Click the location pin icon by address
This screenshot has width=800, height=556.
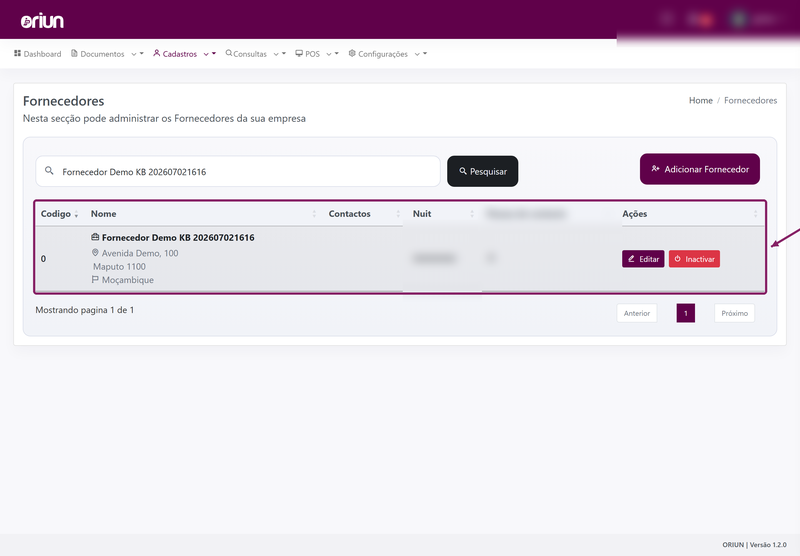(x=95, y=252)
